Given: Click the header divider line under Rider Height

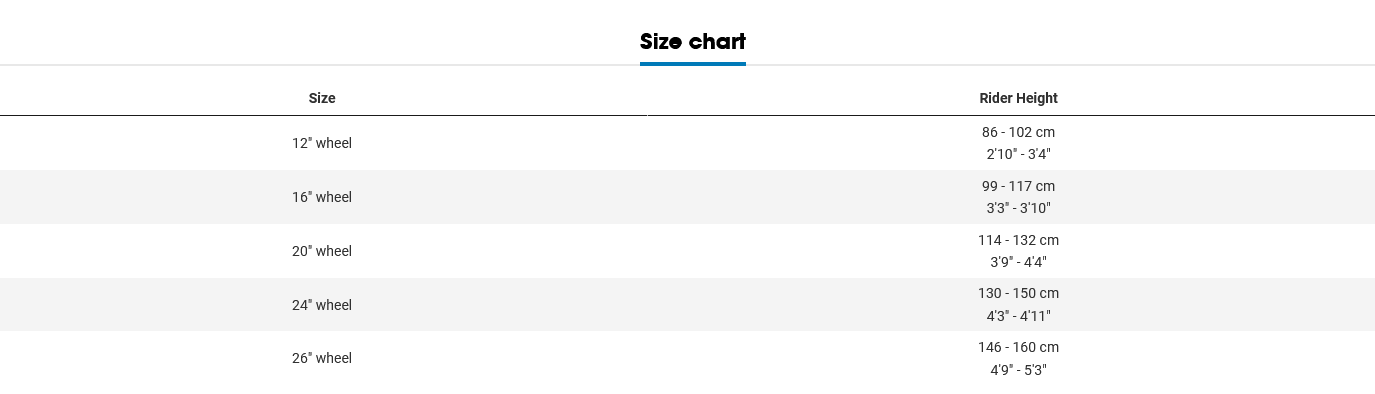Looking at the screenshot, I should click(1011, 116).
